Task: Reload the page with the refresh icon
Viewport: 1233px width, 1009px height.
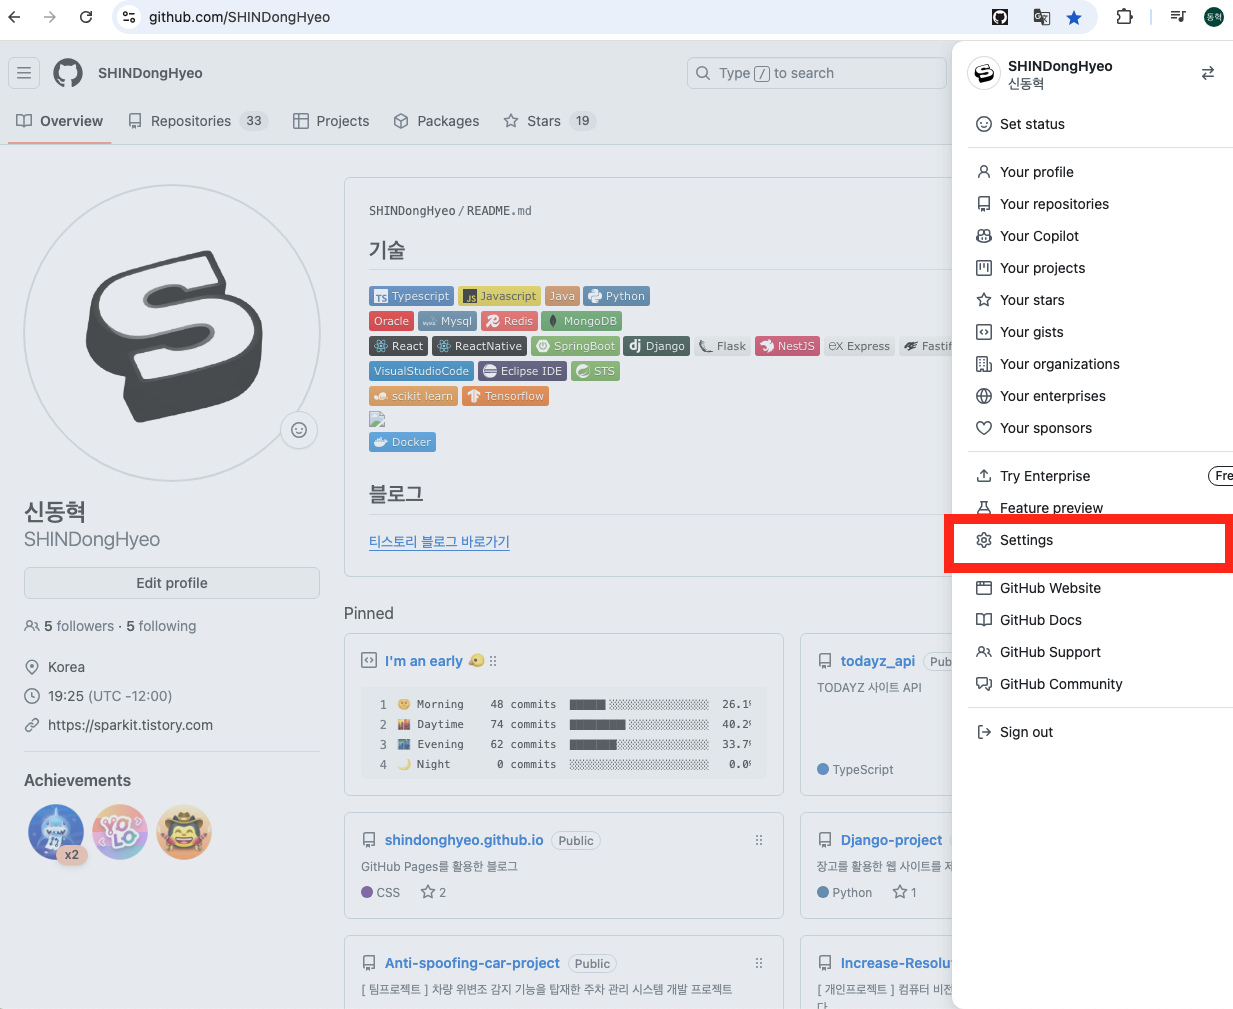Action: click(x=86, y=17)
